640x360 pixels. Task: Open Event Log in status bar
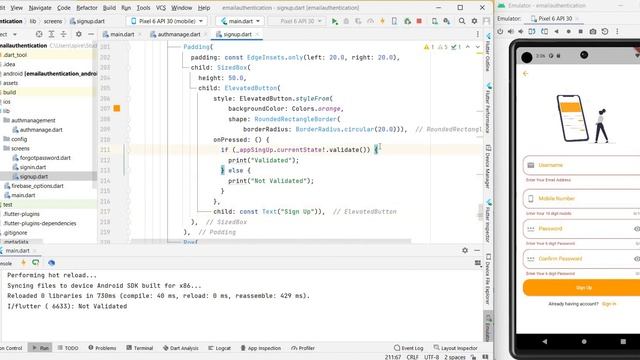coord(409,348)
